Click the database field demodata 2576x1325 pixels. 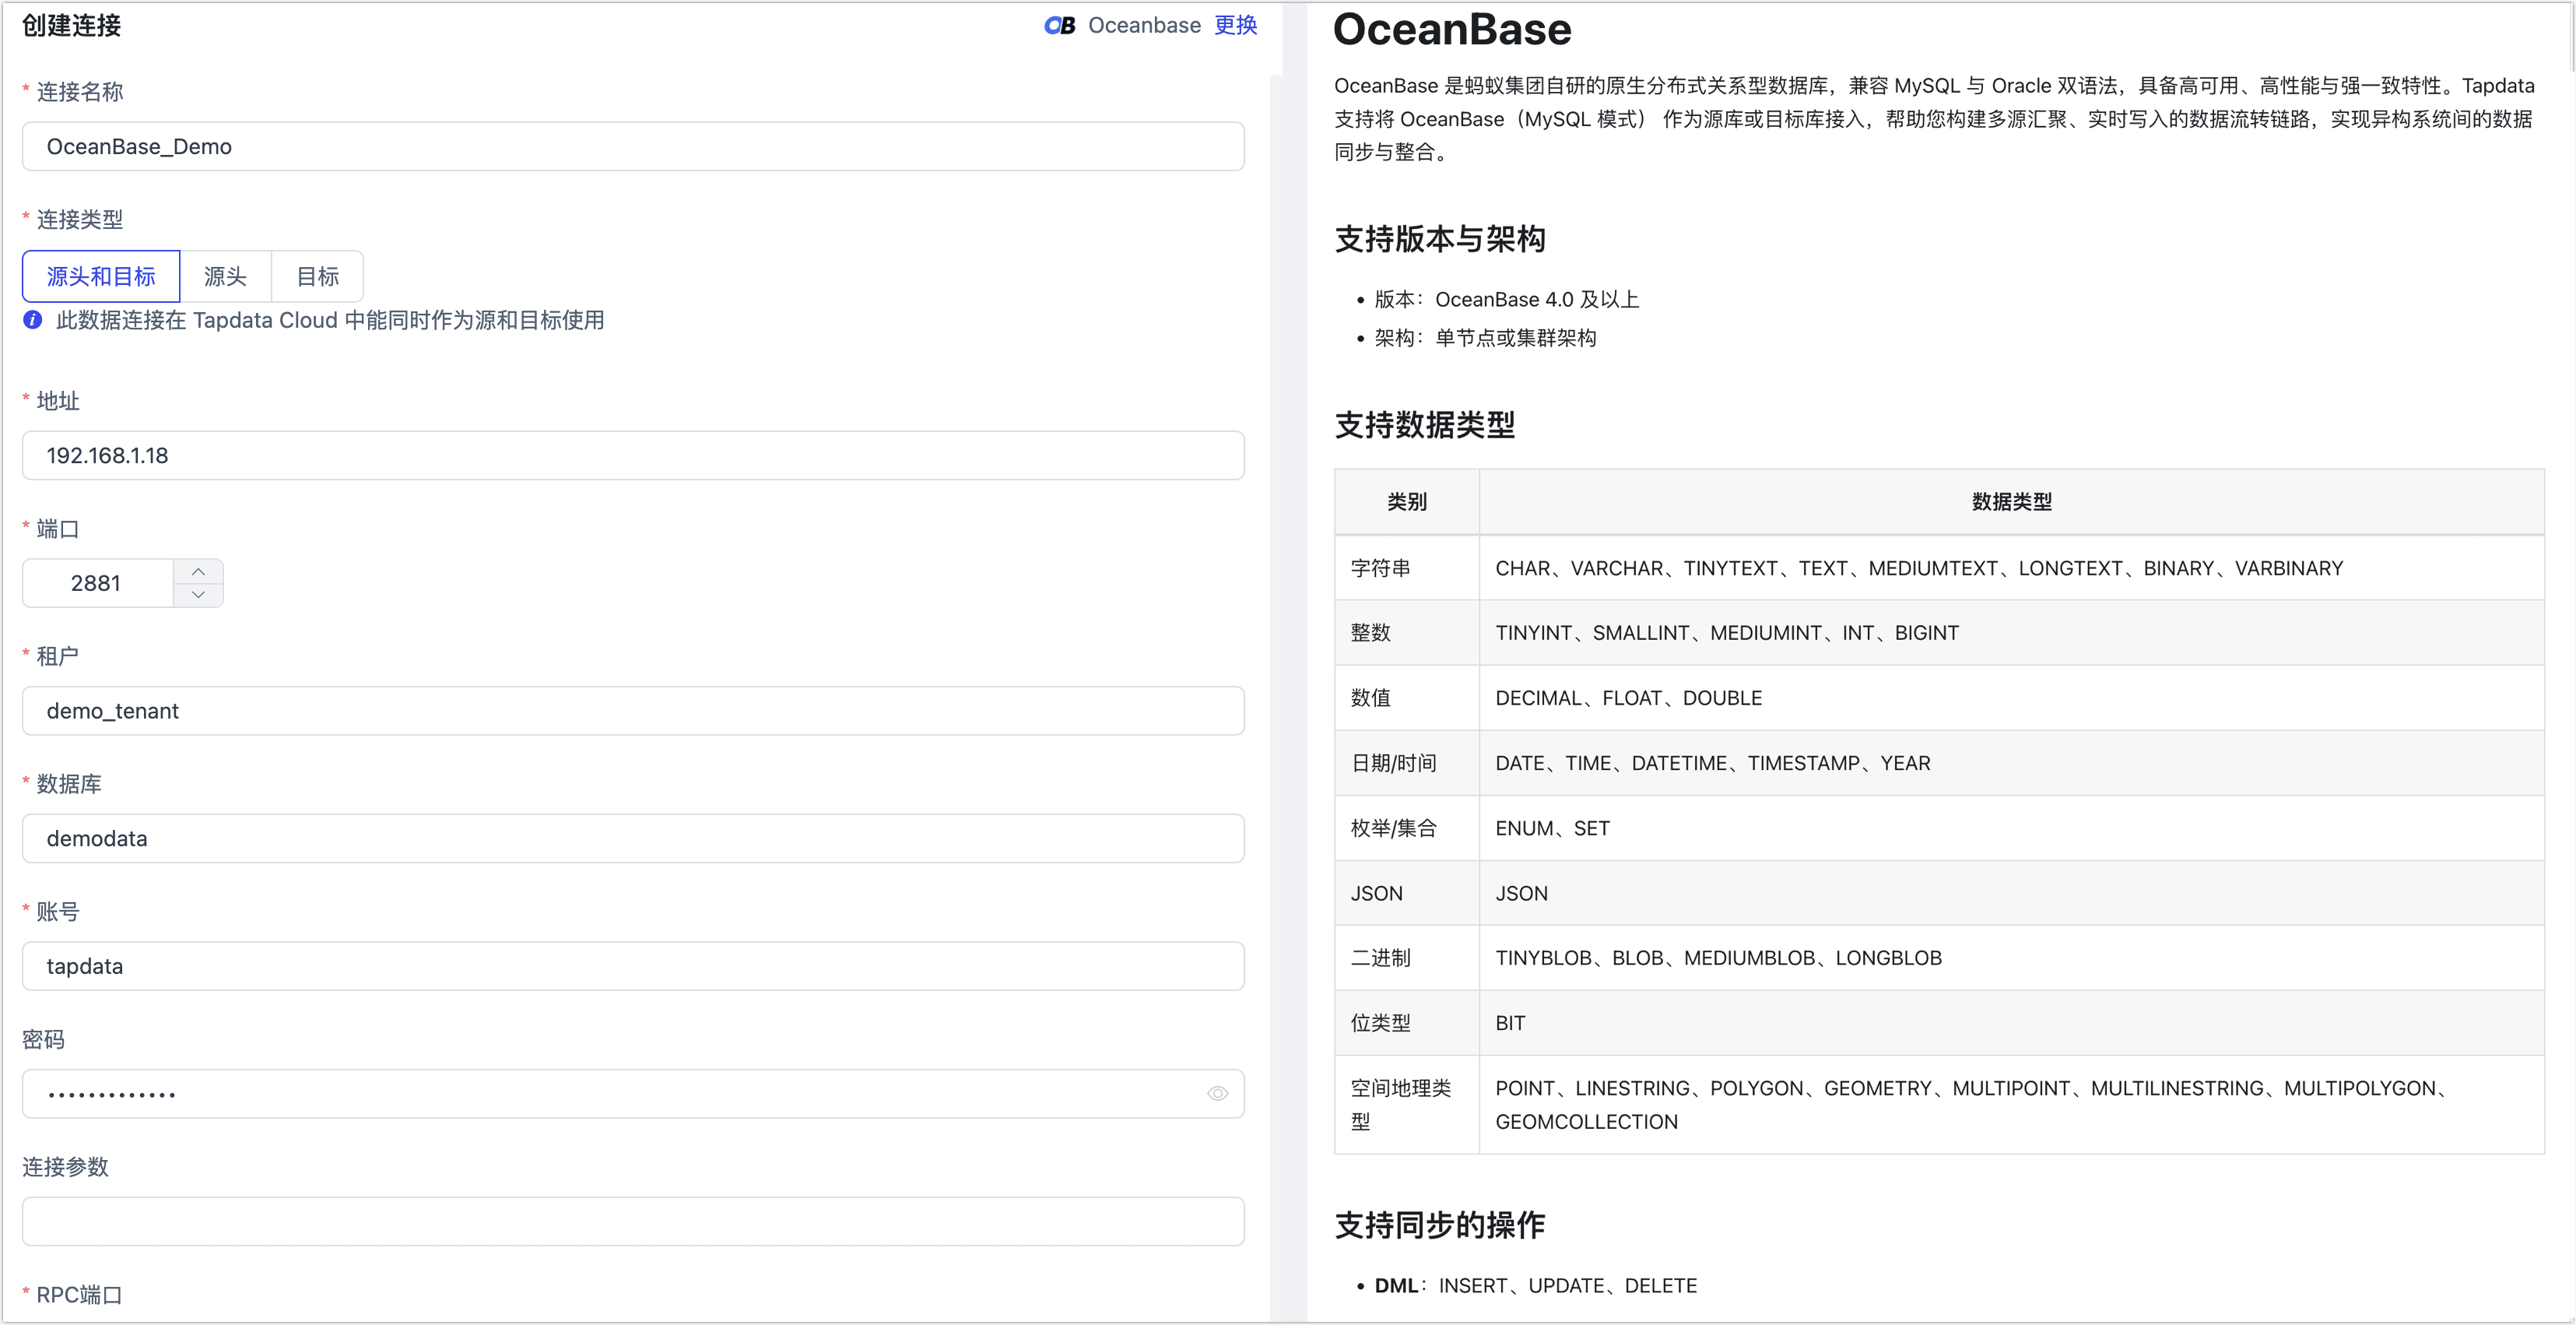click(633, 838)
